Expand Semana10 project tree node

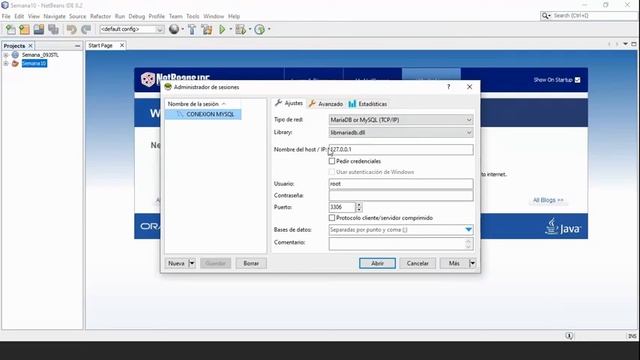pyautogui.click(x=6, y=63)
